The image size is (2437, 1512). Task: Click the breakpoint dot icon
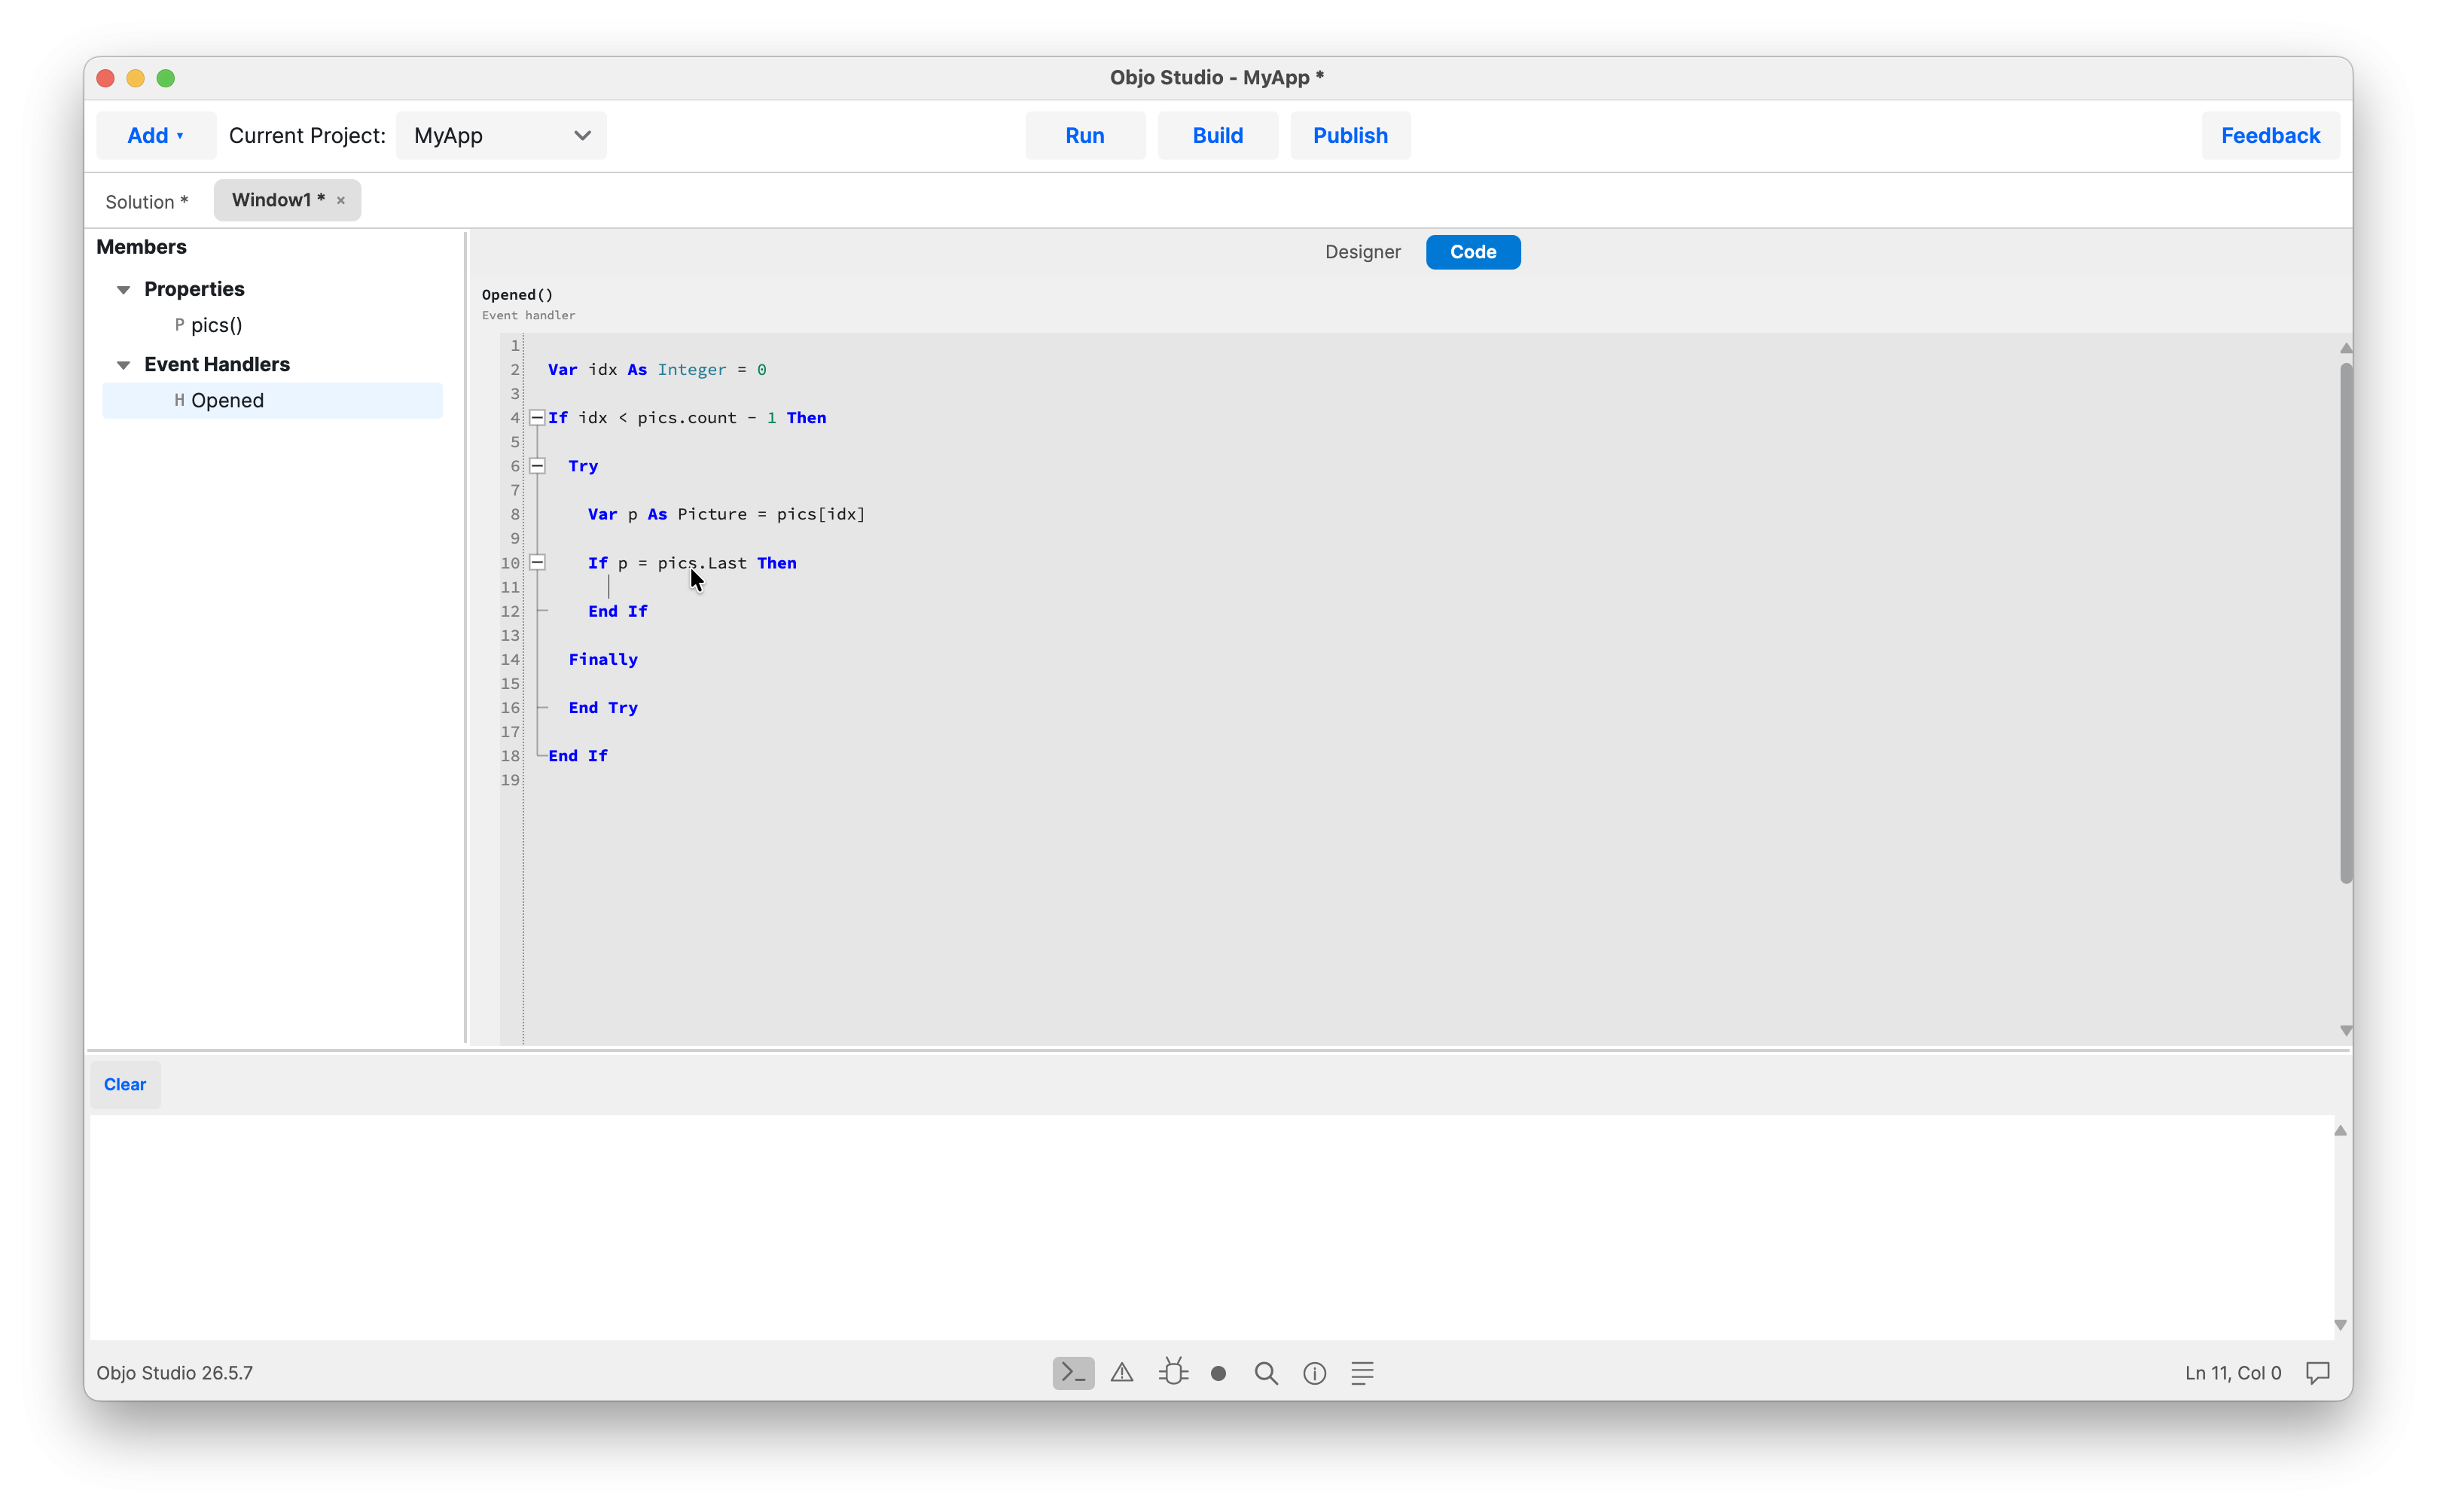(x=1218, y=1373)
